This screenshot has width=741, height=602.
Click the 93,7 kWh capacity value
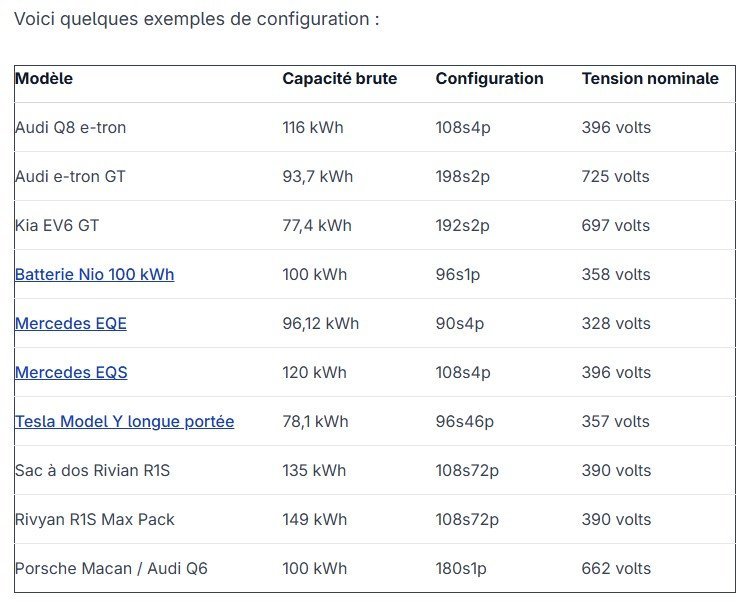[x=317, y=176]
